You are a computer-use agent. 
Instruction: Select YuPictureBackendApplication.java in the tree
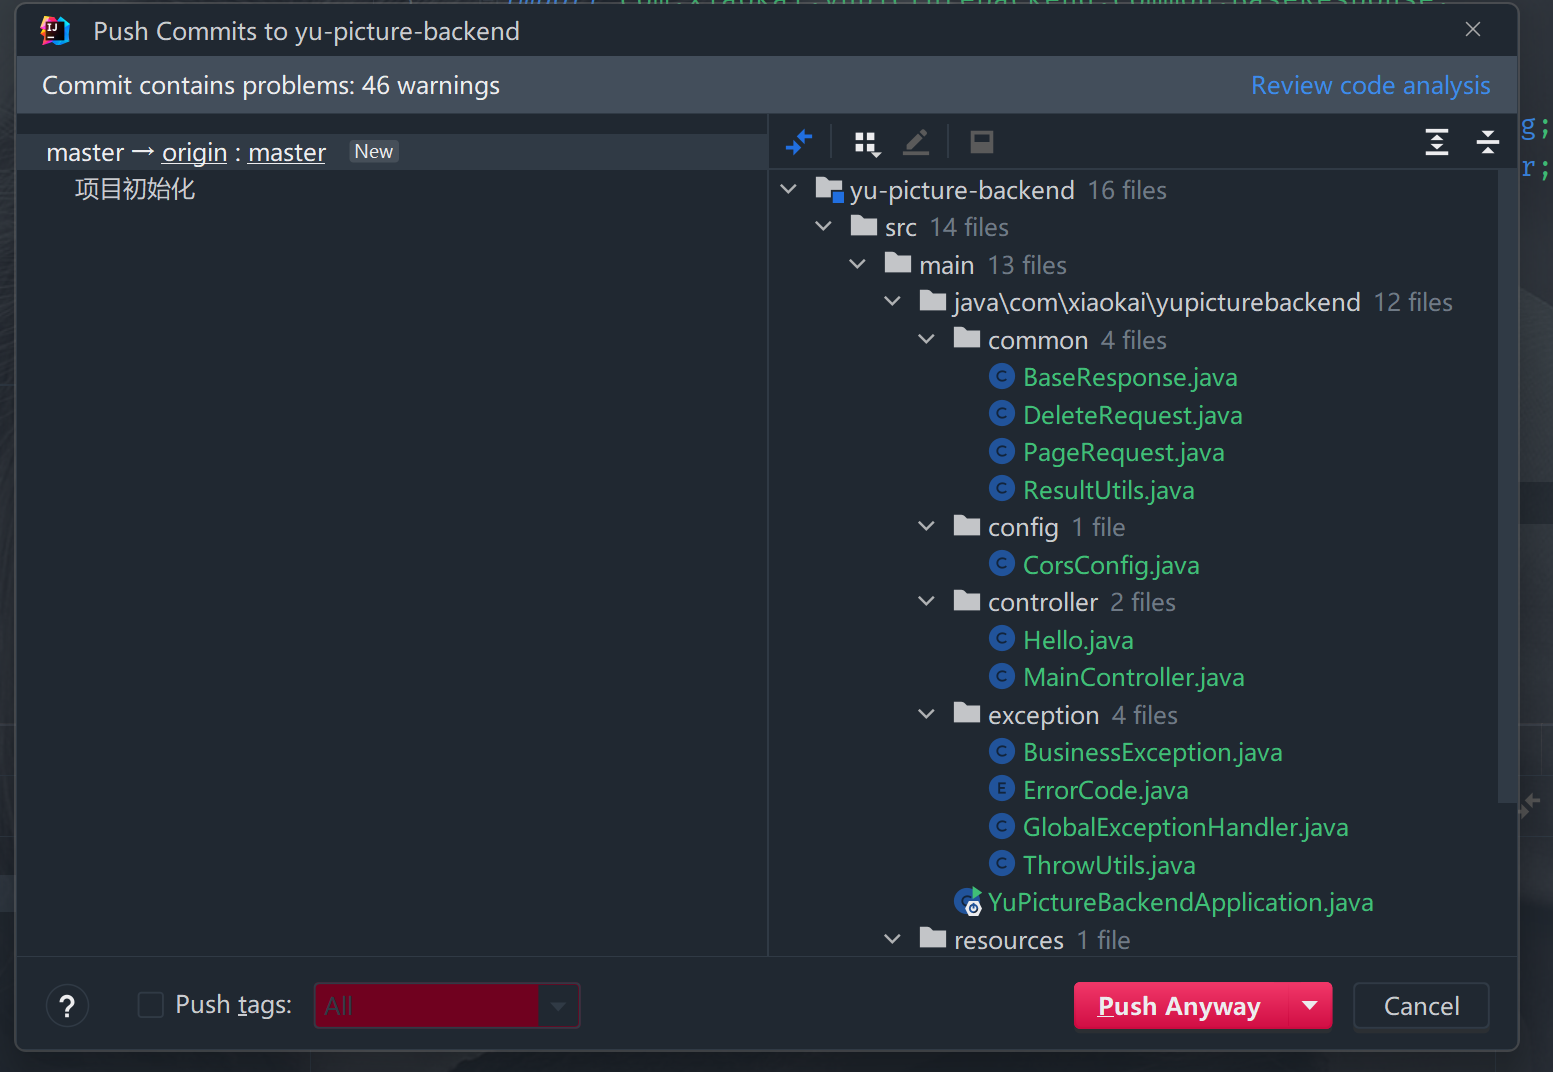pos(1179,902)
